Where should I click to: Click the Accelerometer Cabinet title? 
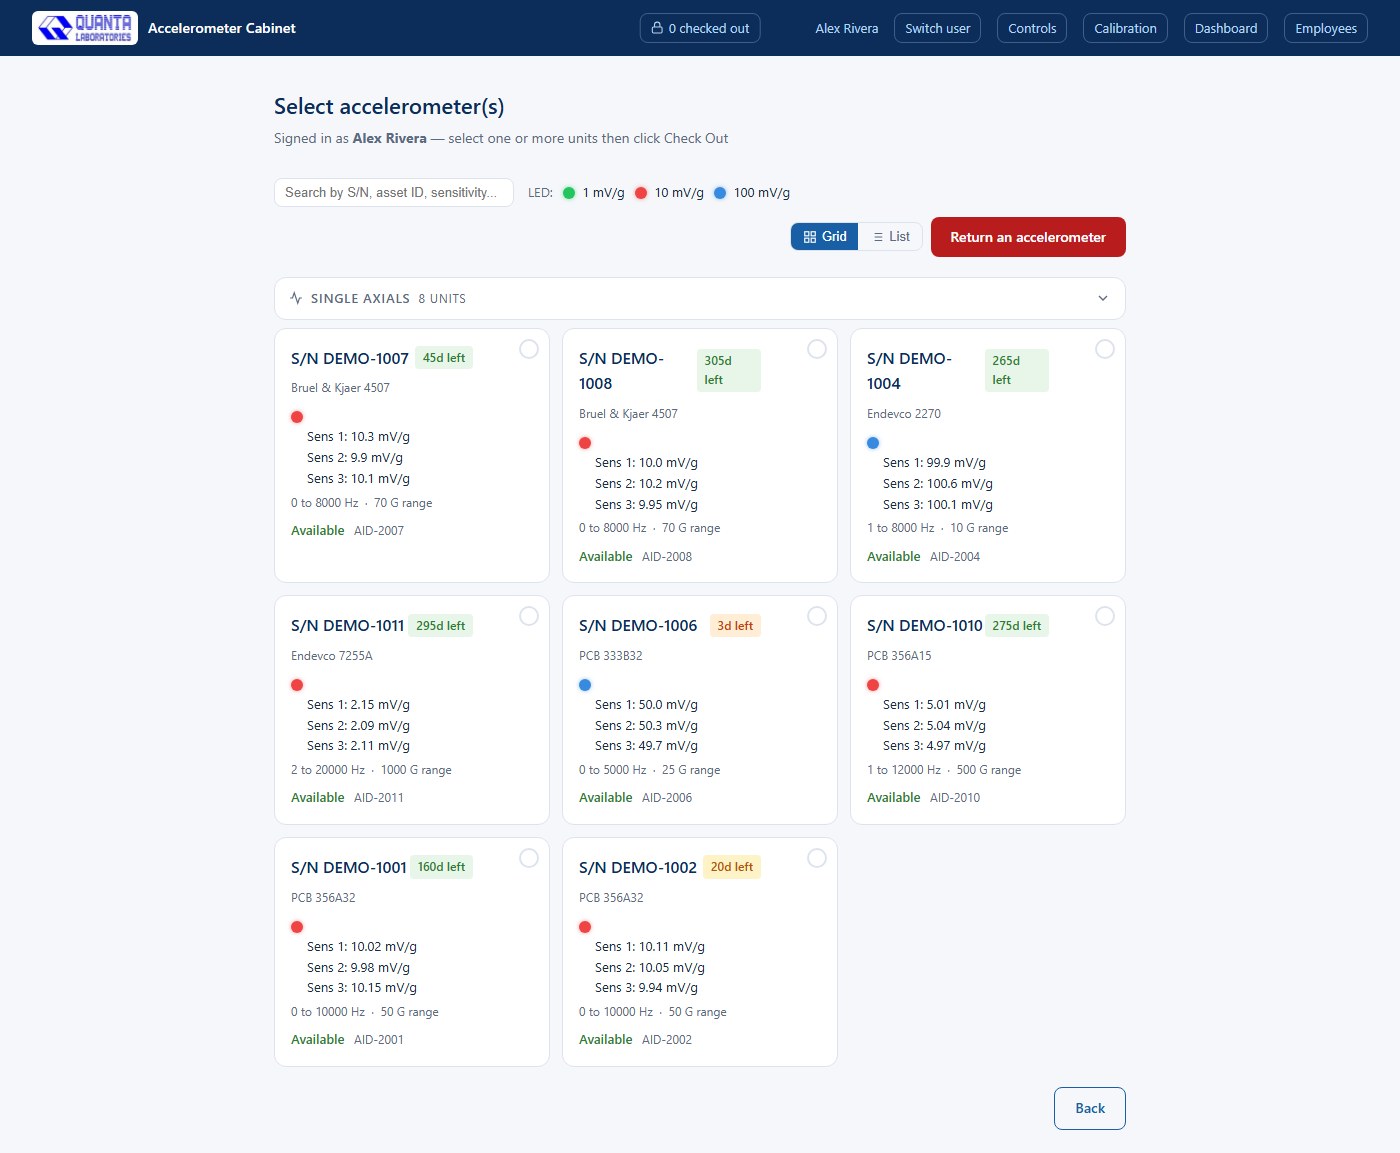click(x=222, y=28)
